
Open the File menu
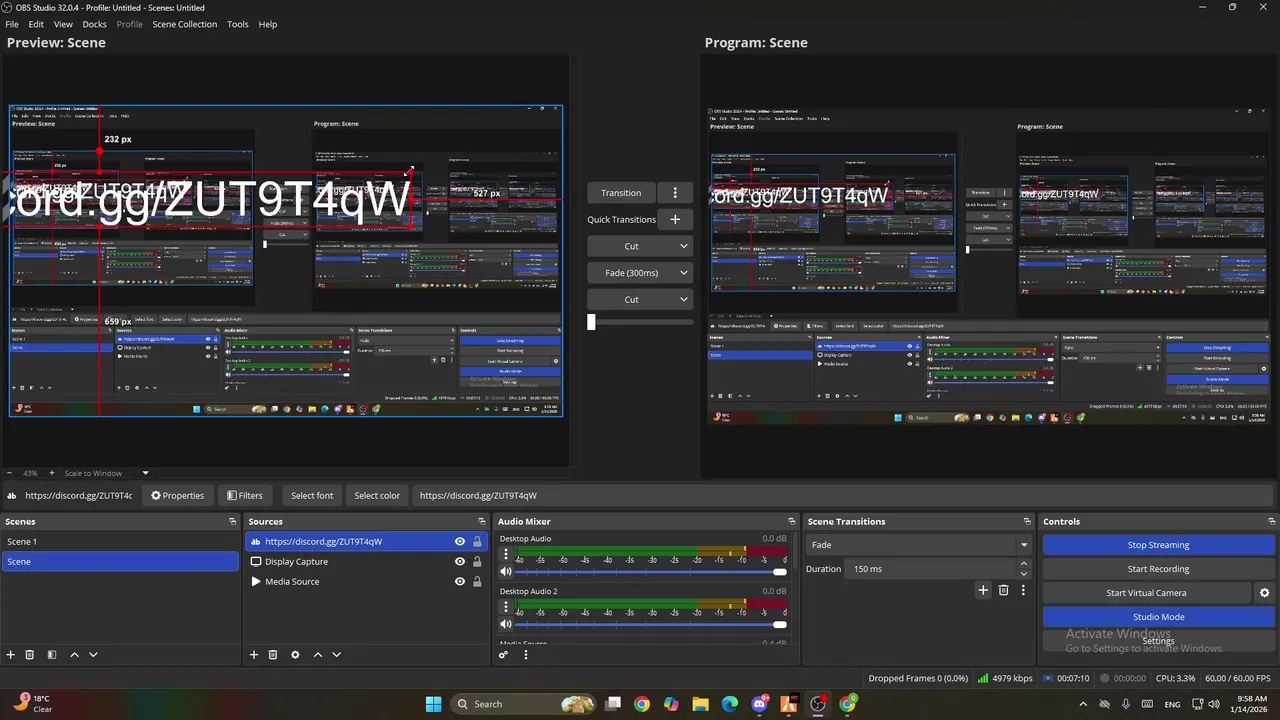(x=12, y=24)
